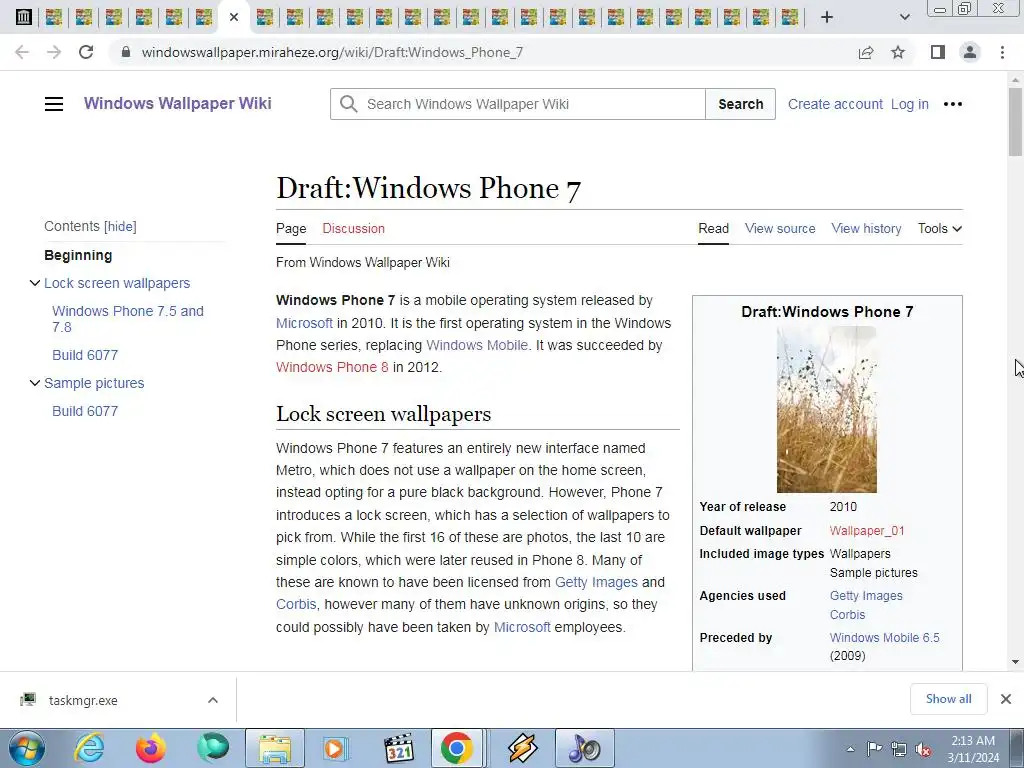Click Log in link

(910, 104)
